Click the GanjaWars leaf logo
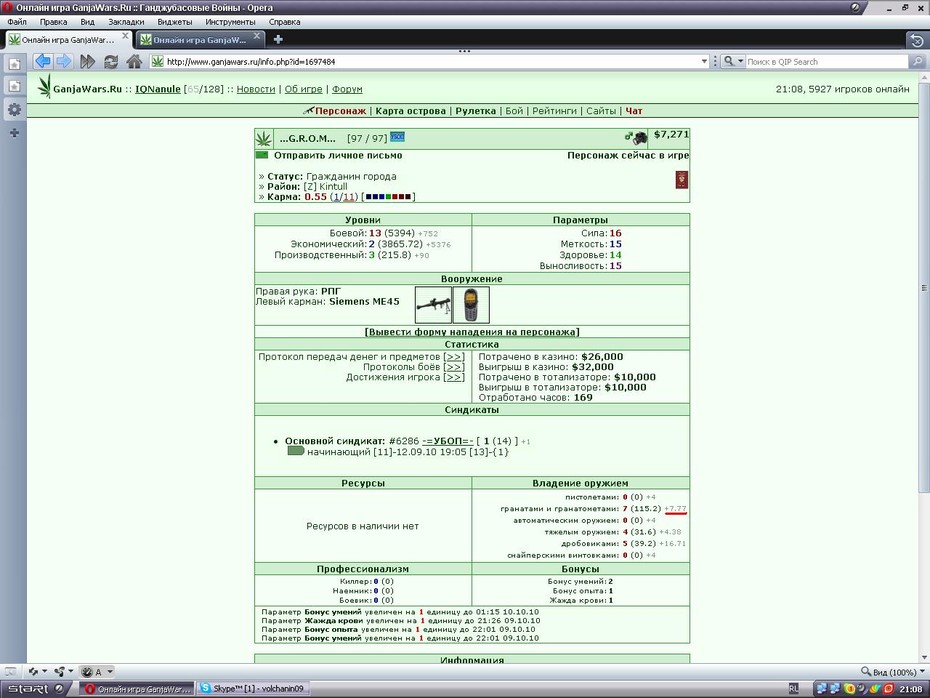The width and height of the screenshot is (930, 698). click(x=44, y=87)
